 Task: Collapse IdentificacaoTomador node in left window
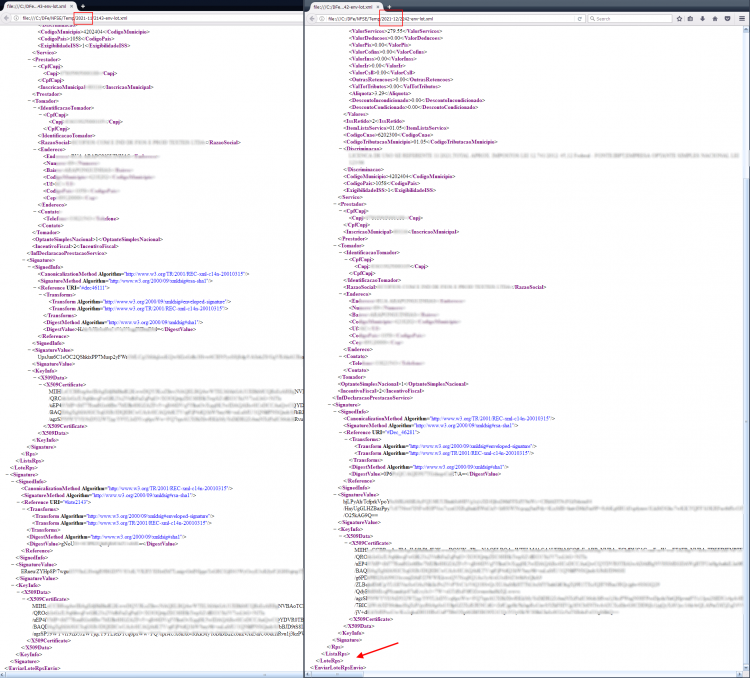point(35,108)
